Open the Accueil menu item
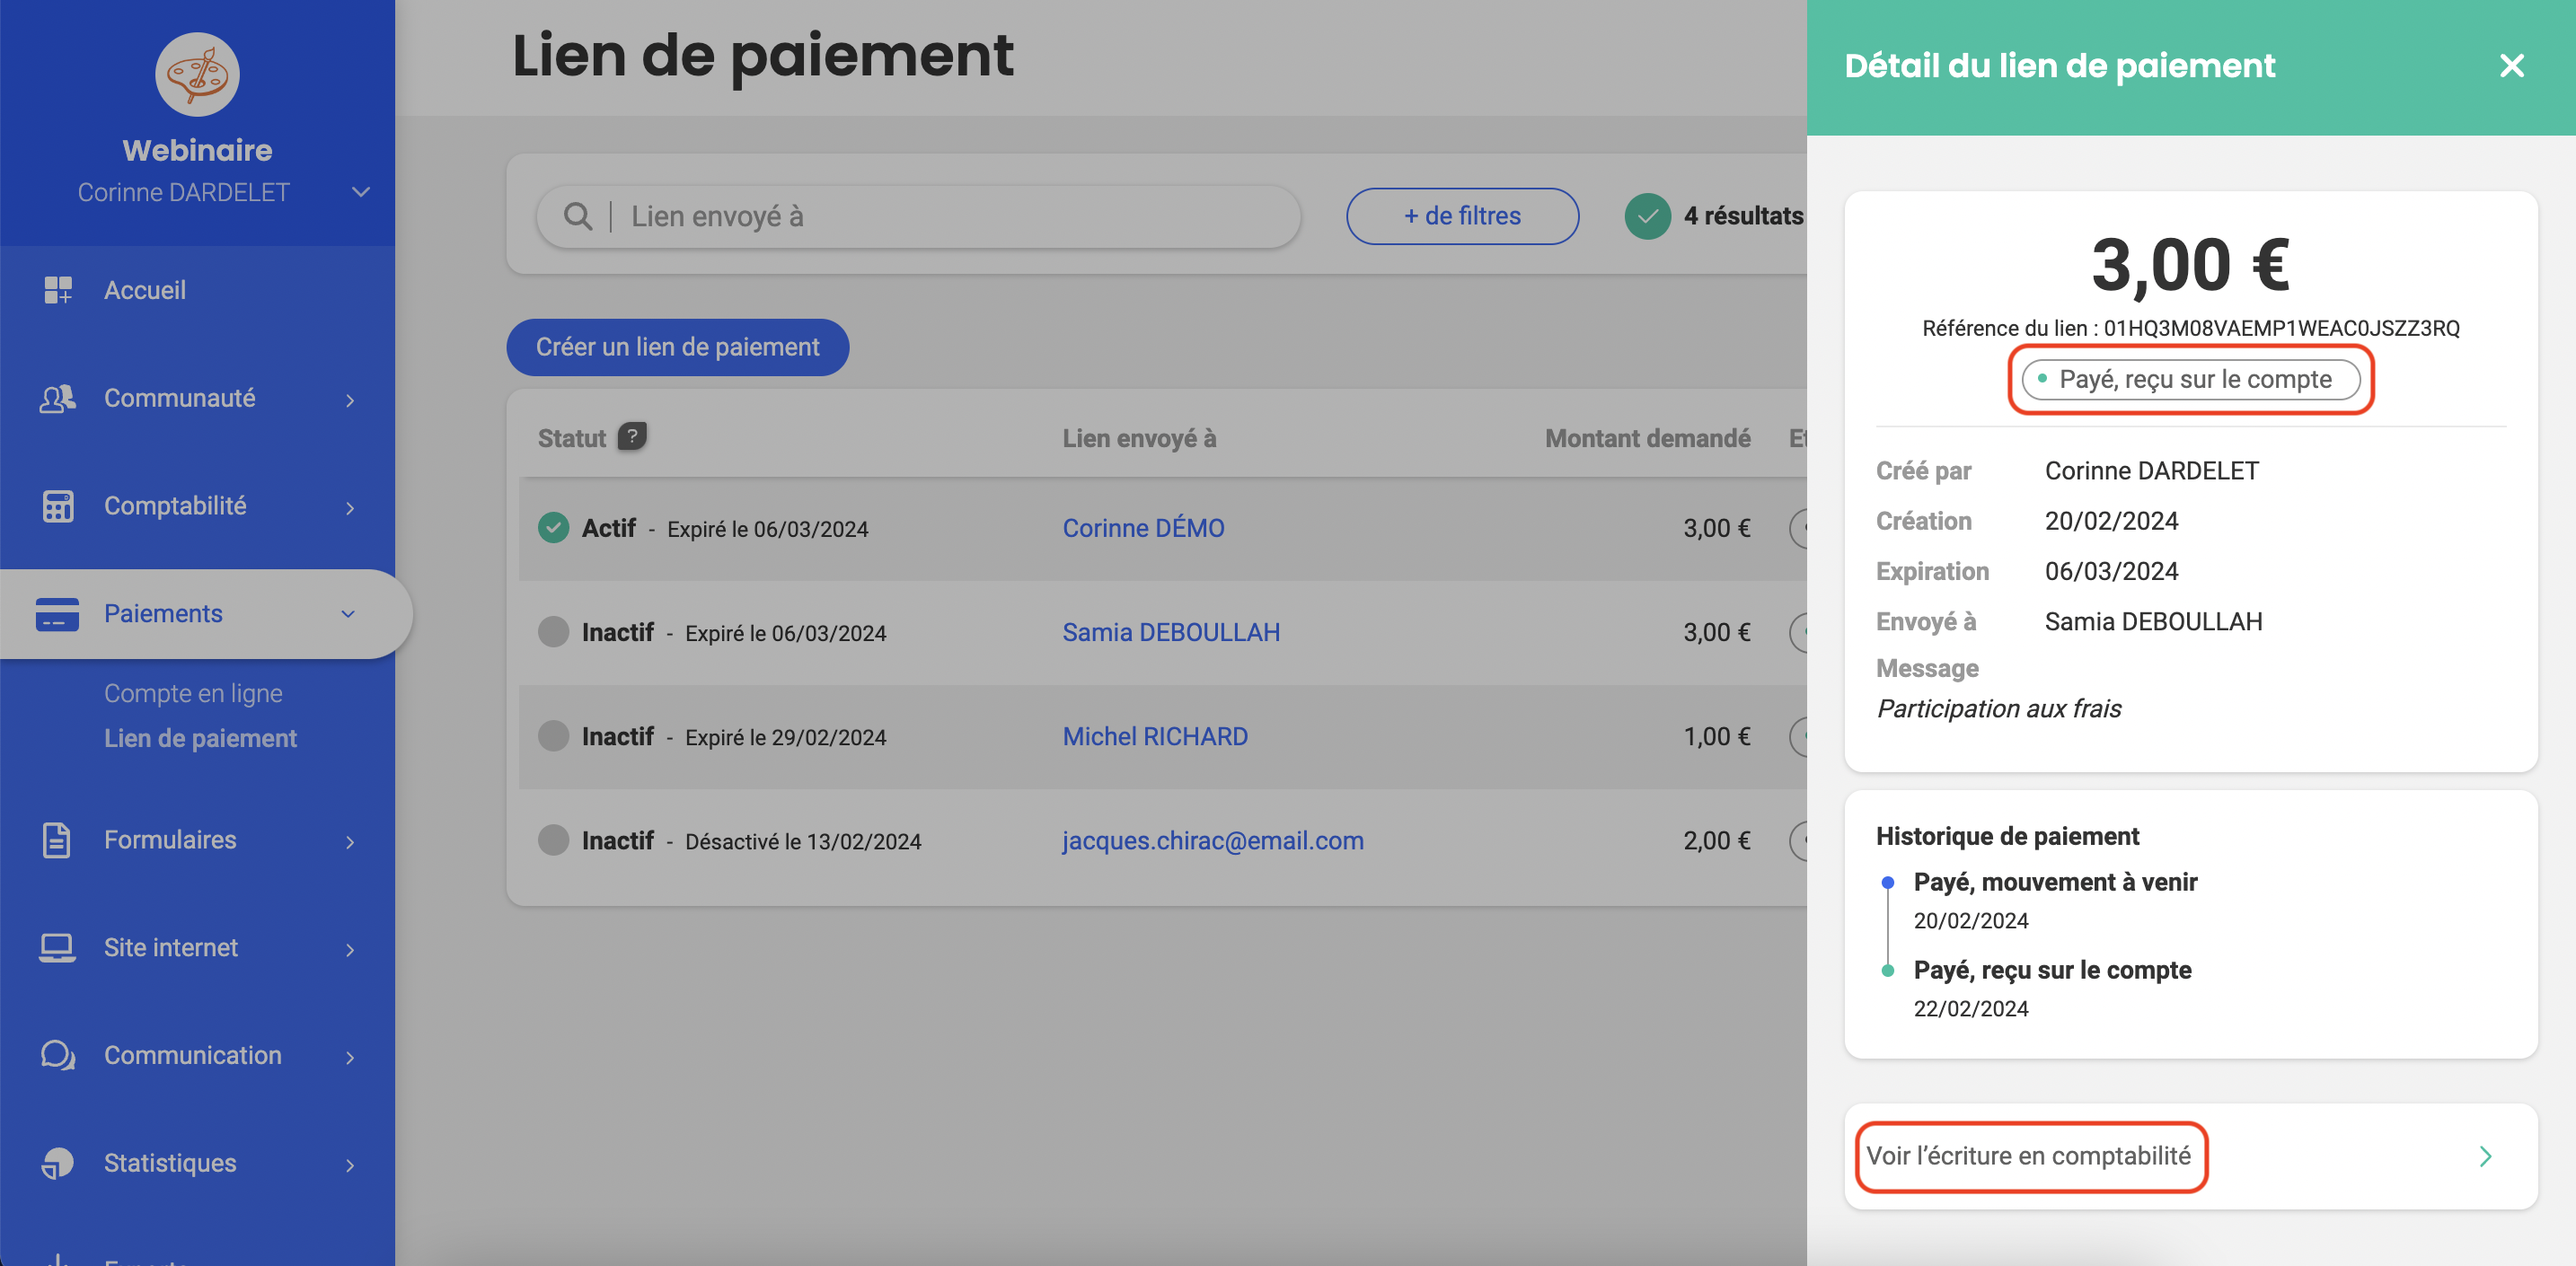2576x1266 pixels. click(x=198, y=290)
